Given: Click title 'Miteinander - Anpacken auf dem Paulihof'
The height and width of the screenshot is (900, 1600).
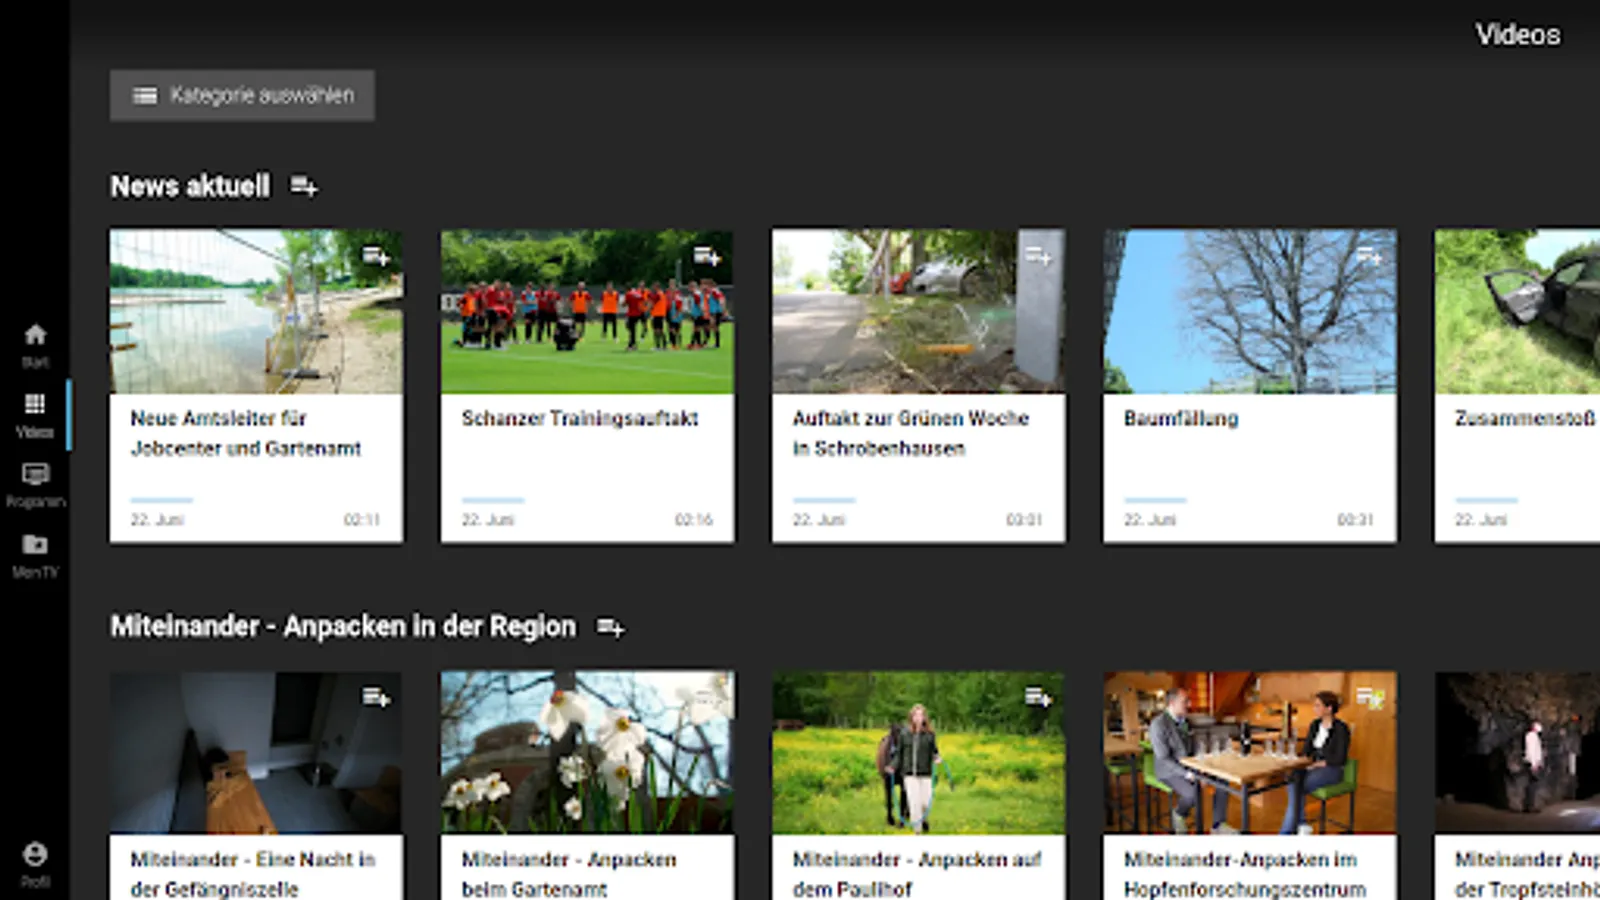Looking at the screenshot, I should click(917, 874).
